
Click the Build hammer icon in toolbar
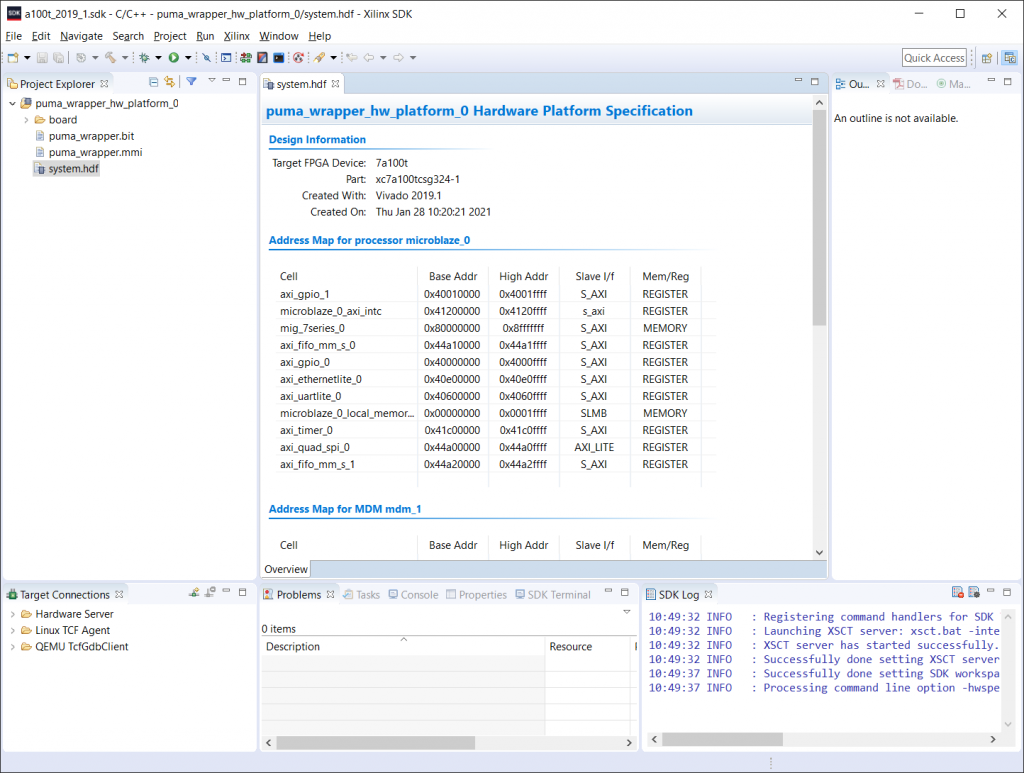click(x=110, y=57)
